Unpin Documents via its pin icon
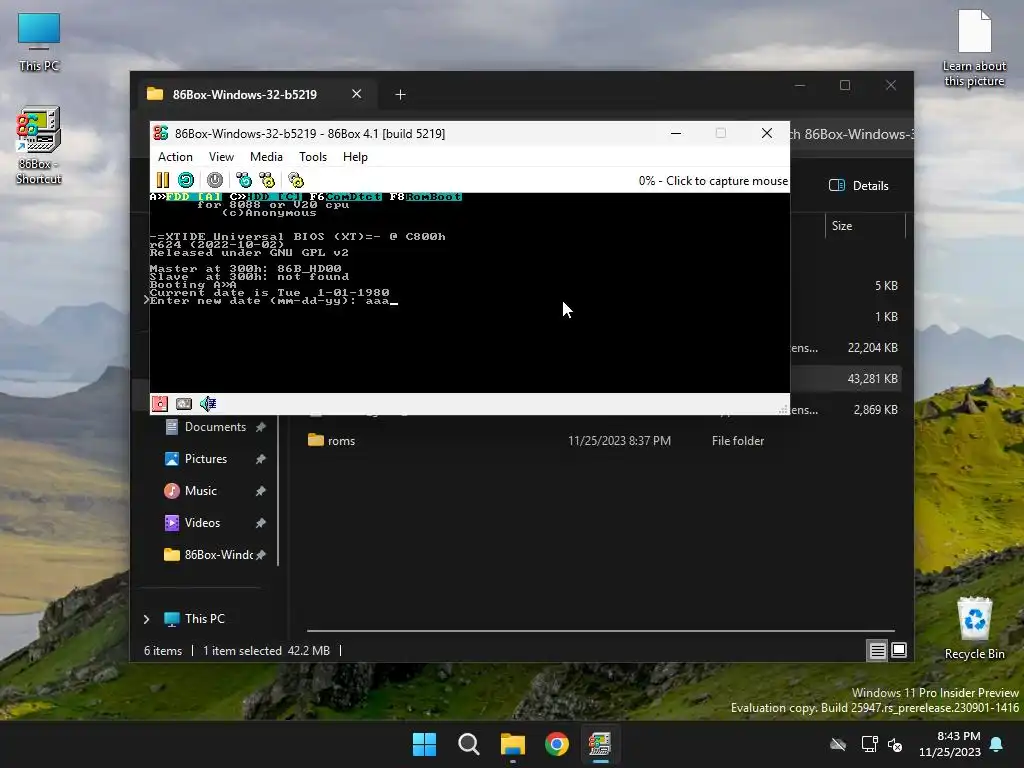Viewport: 1024px width, 768px height. pos(261,427)
